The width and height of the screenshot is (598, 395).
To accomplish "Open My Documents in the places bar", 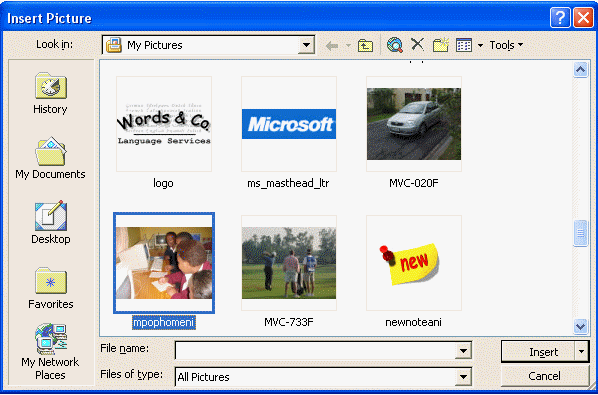I will pyautogui.click(x=50, y=158).
